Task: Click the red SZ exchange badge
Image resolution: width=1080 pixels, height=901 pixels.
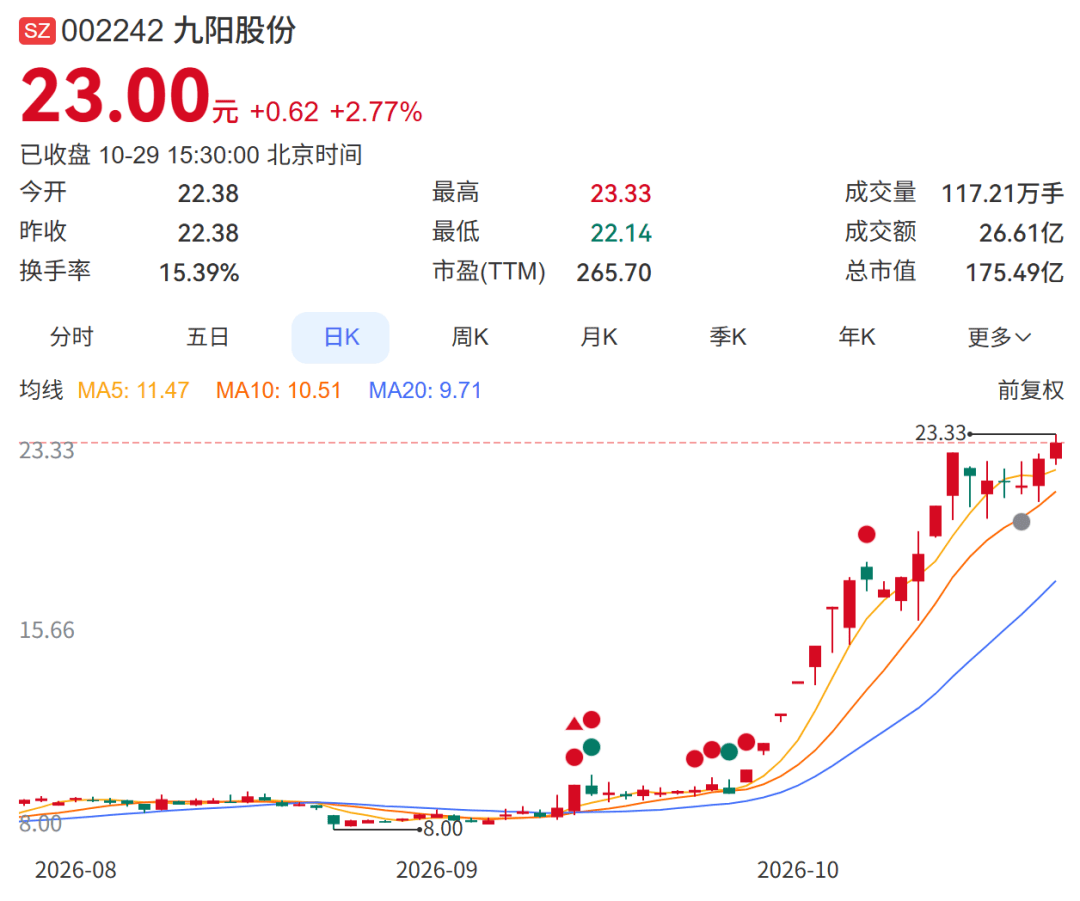Action: (37, 32)
